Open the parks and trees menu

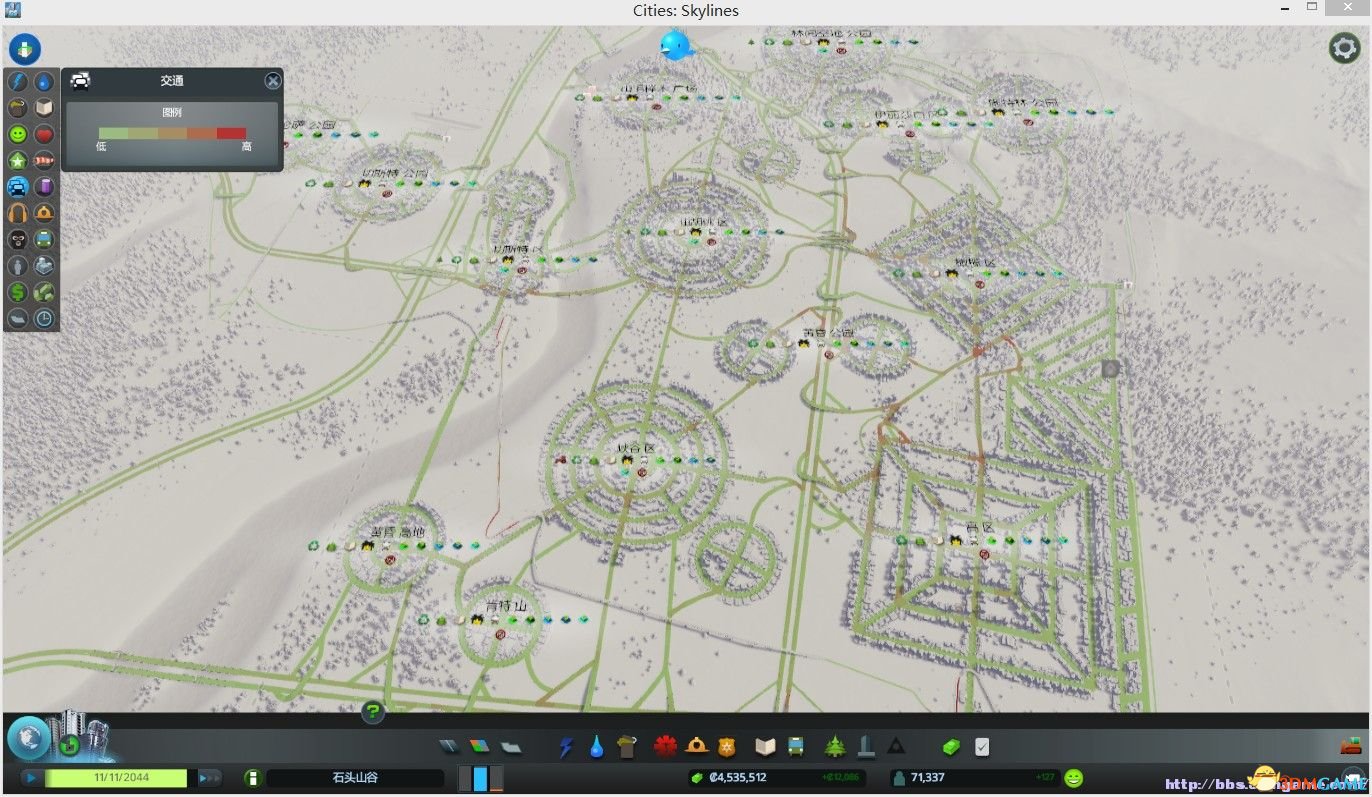[x=834, y=746]
